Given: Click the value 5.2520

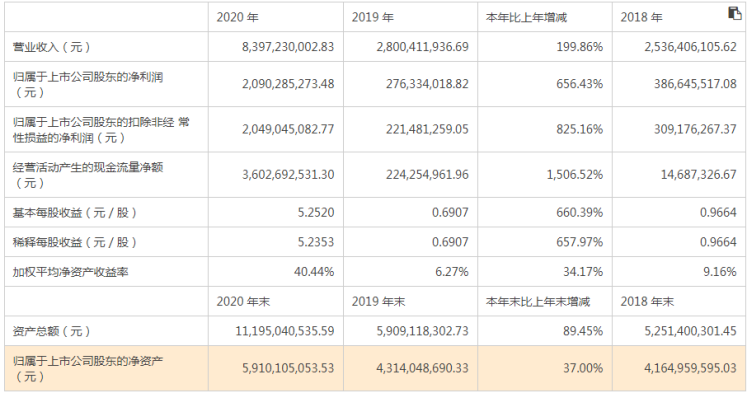Looking at the screenshot, I should tap(316, 212).
